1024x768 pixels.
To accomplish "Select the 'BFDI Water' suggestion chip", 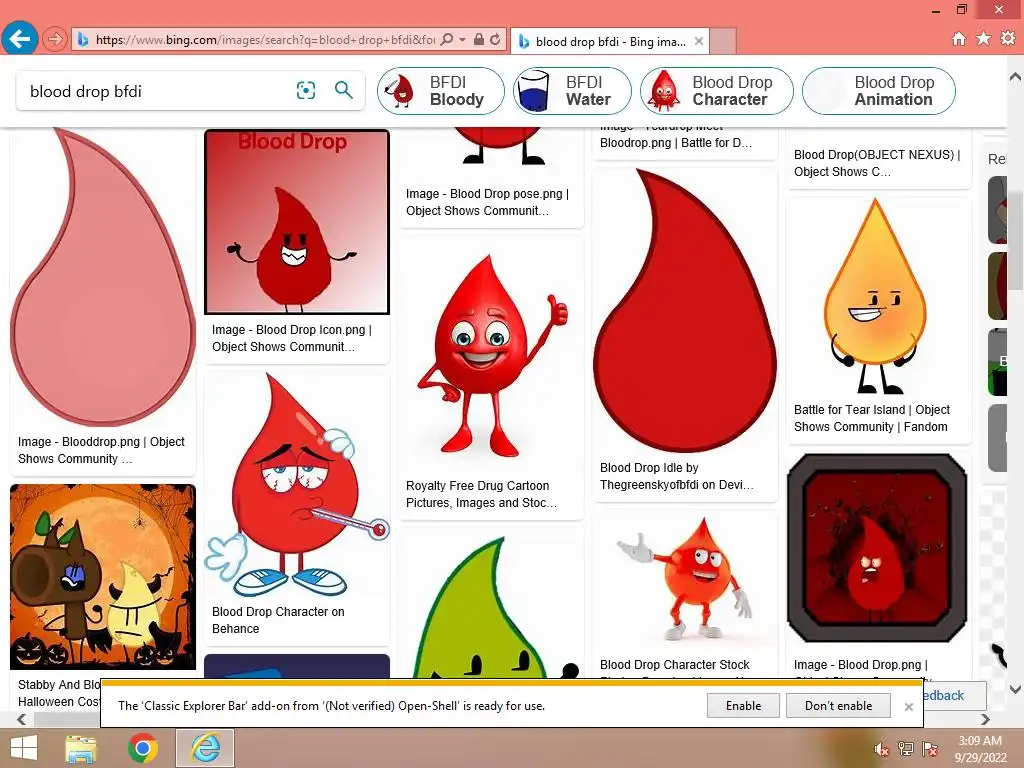I will point(572,91).
